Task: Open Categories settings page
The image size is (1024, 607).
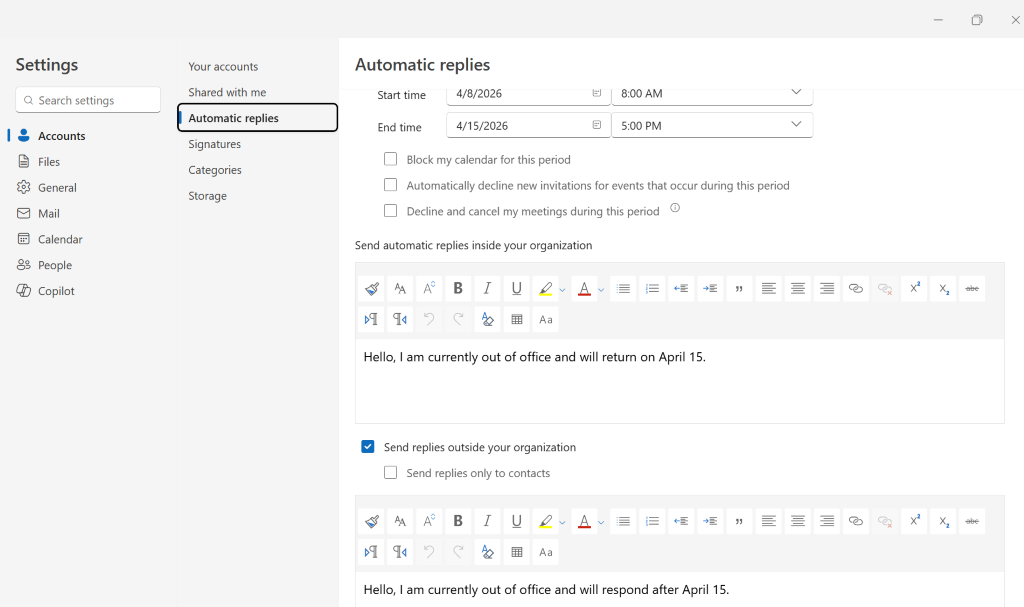Action: click(x=215, y=170)
